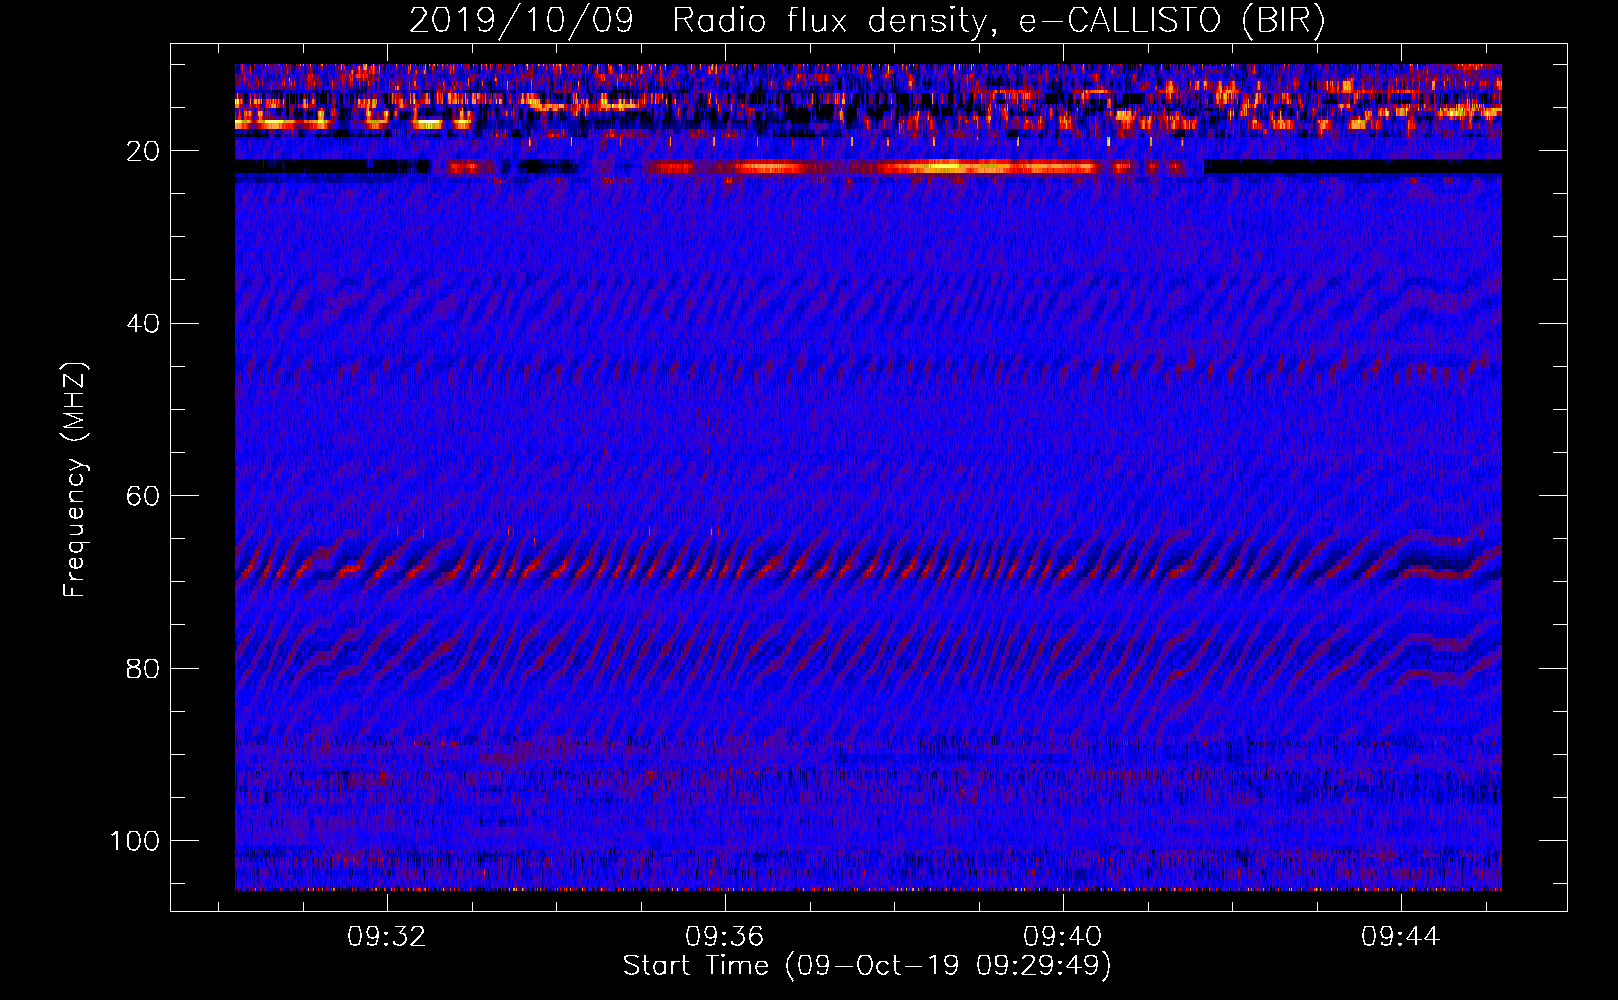The width and height of the screenshot is (1618, 1000).
Task: Click the 60 frequency tick label
Action: (x=143, y=496)
